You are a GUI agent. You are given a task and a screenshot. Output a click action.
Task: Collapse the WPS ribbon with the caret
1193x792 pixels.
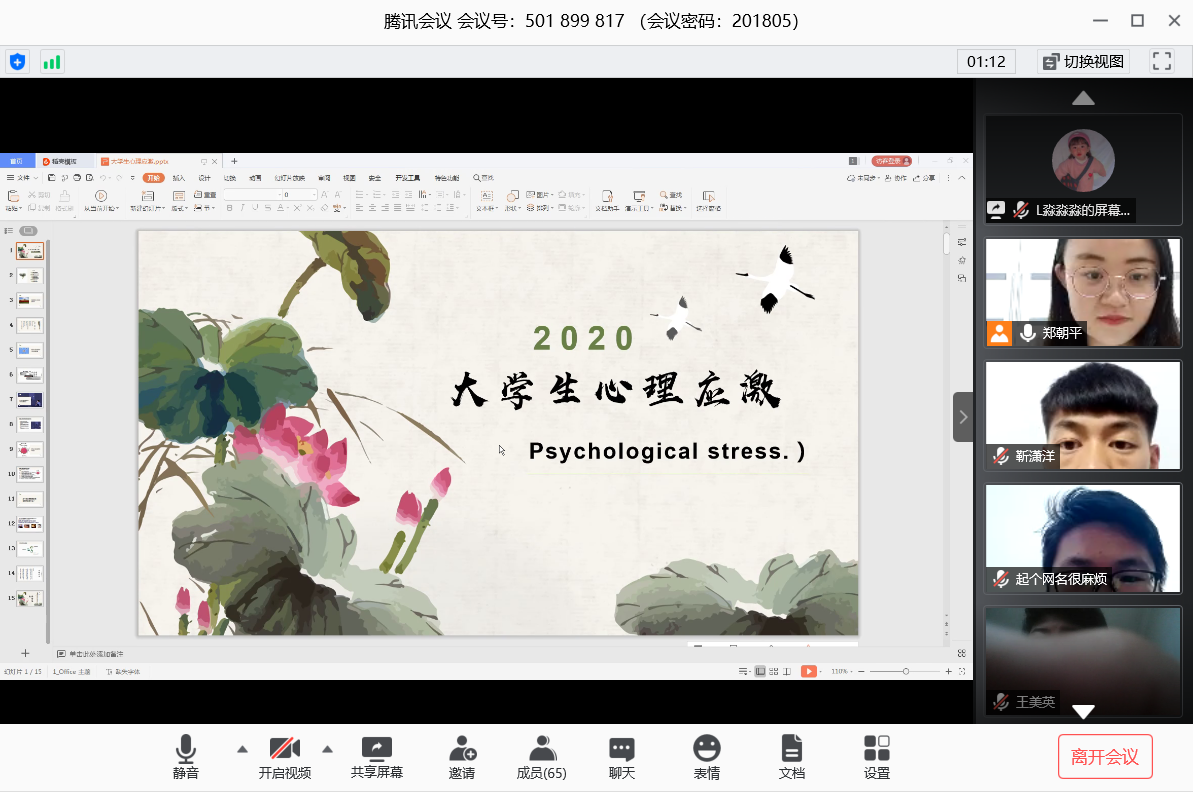tap(962, 178)
